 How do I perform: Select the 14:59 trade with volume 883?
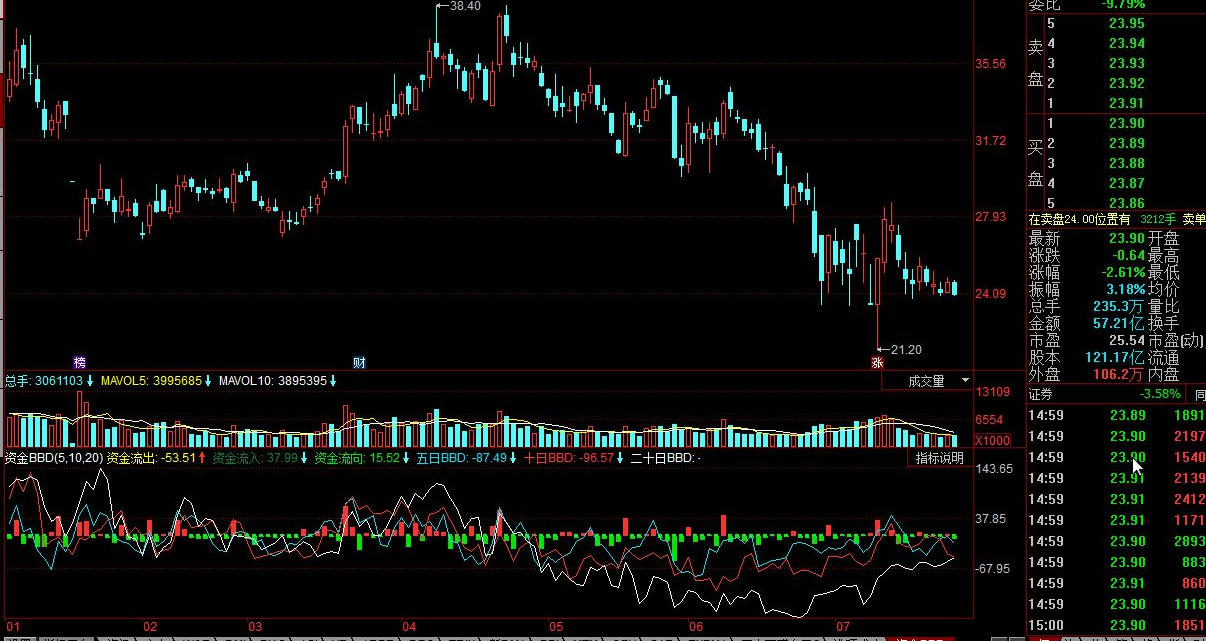tap(1117, 562)
